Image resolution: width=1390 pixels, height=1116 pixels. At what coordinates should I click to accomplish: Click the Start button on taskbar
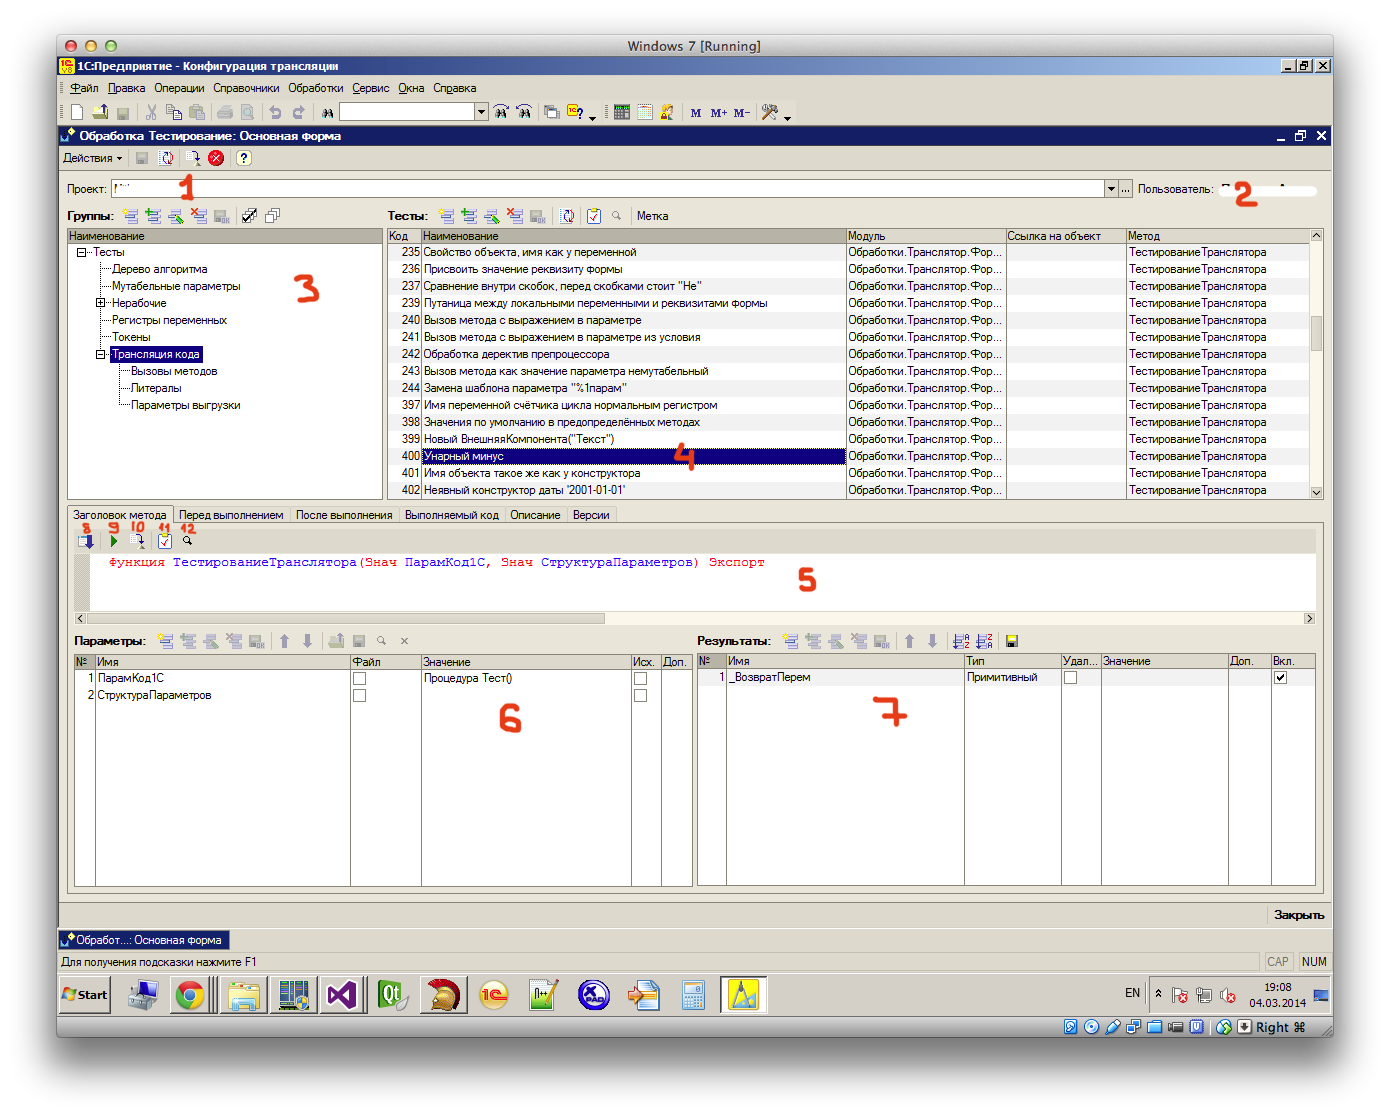(85, 995)
